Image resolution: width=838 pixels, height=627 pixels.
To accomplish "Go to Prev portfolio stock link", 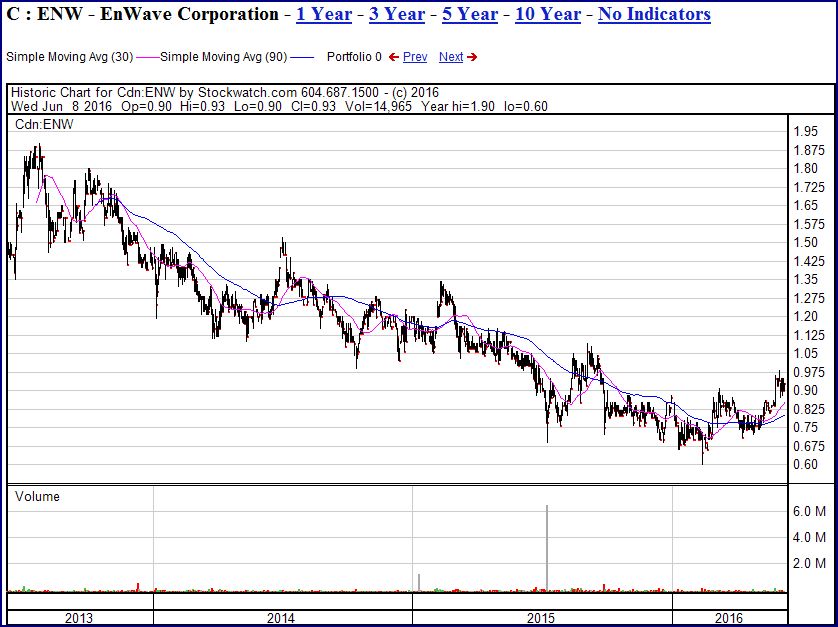I will [x=415, y=57].
